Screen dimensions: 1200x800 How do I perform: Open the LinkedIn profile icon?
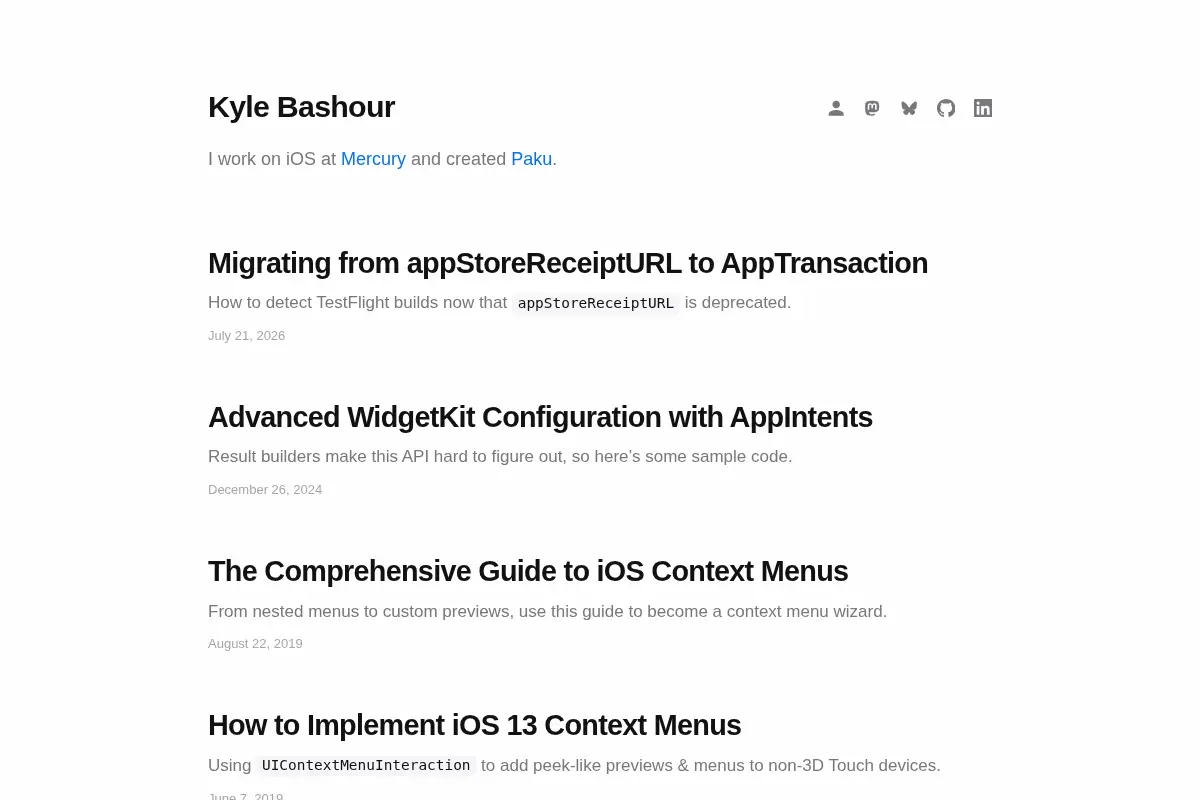(983, 108)
